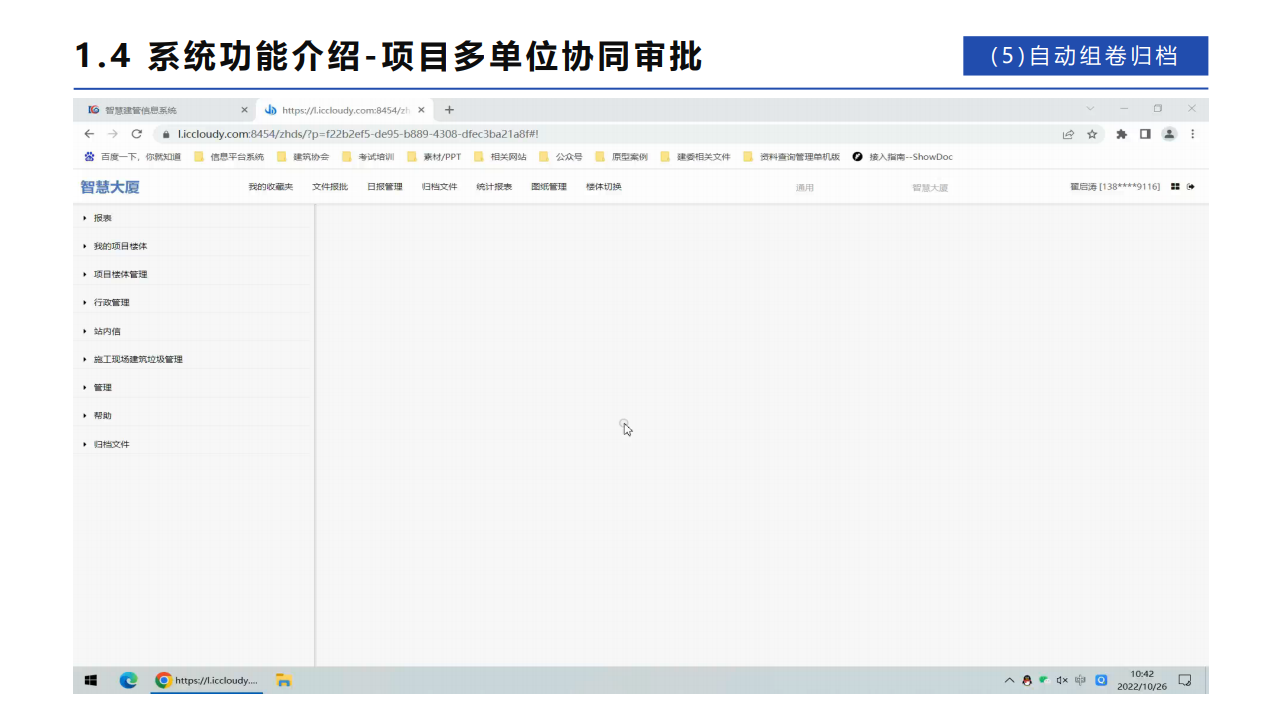Image resolution: width=1280 pixels, height=720 pixels.
Task: Launch Microsoft Edge from taskbar
Action: pyautogui.click(x=128, y=680)
